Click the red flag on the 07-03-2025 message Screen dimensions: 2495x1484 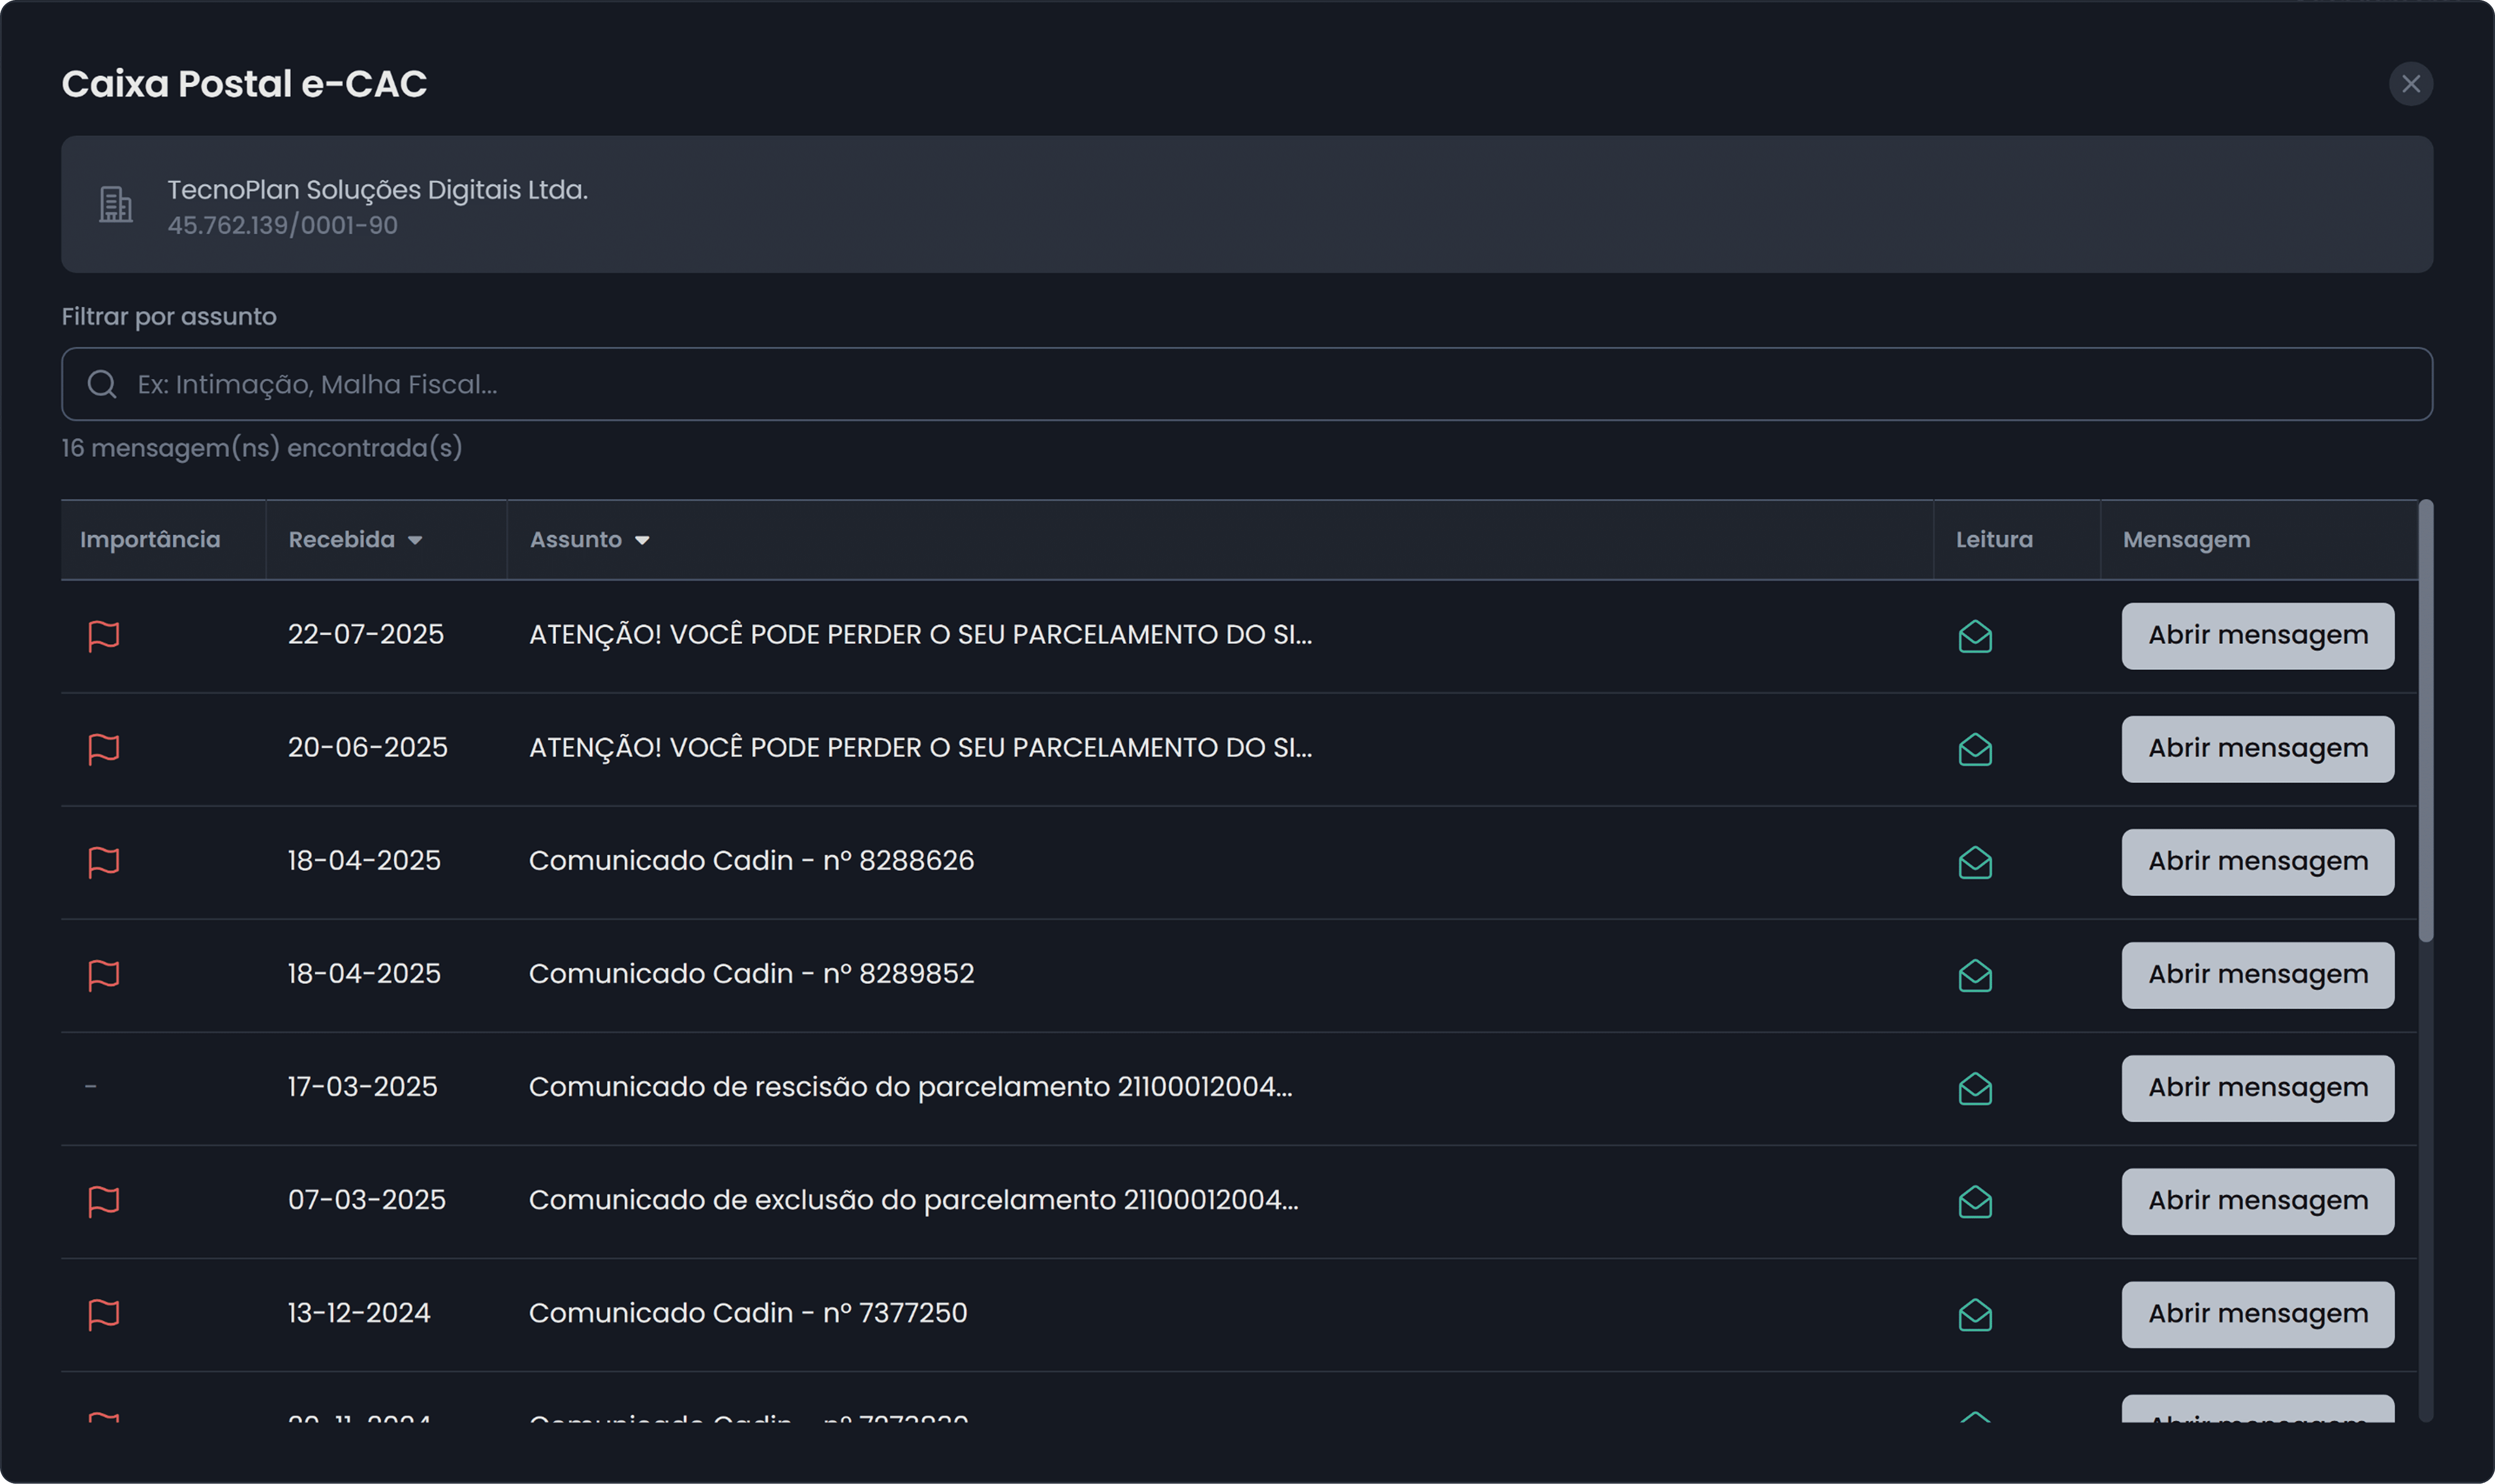103,1201
